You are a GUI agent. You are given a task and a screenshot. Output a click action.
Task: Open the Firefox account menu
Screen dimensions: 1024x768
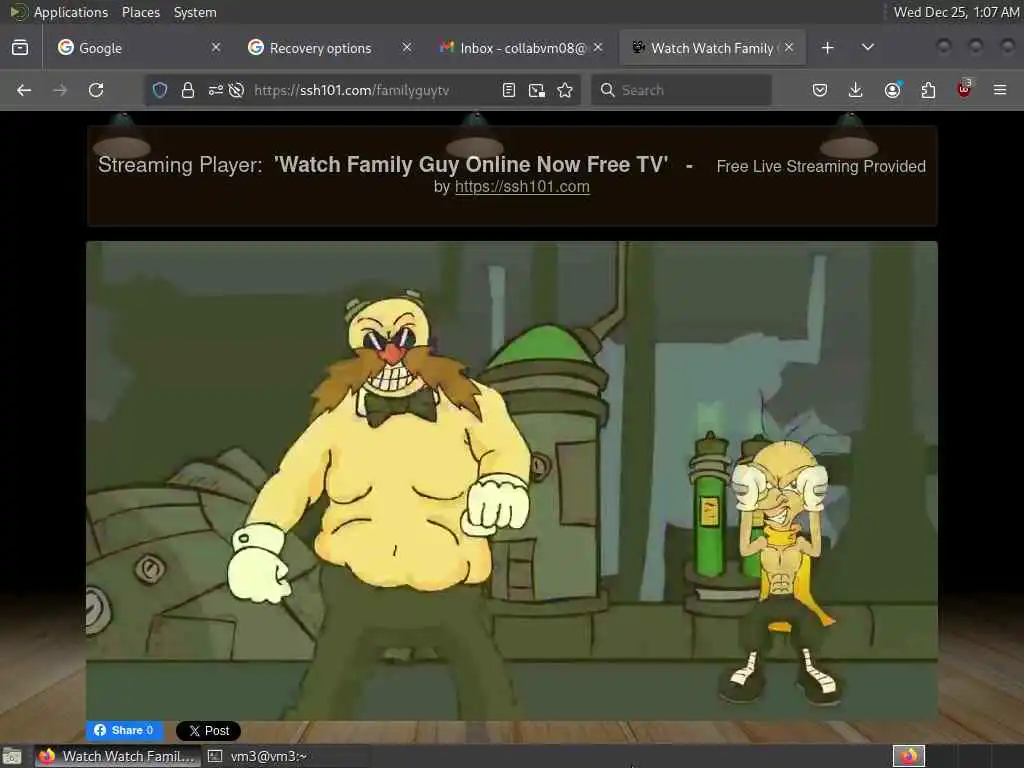[x=892, y=90]
